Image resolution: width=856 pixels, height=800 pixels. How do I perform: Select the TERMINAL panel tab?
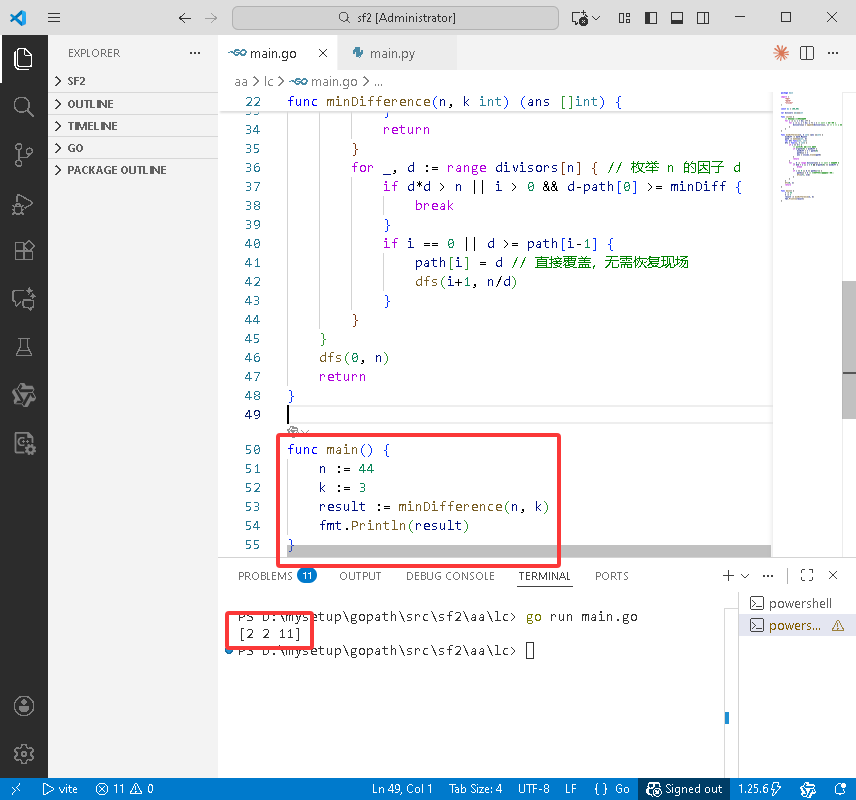coord(544,576)
